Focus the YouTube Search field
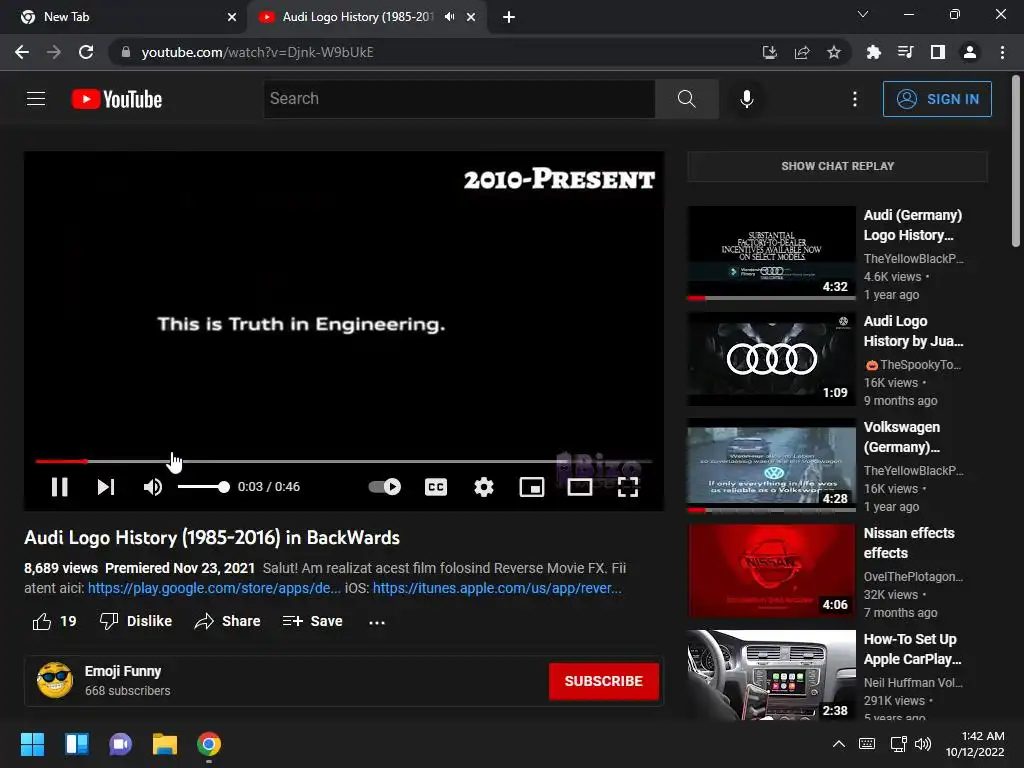Screen dimensions: 1024x768 click(459, 99)
